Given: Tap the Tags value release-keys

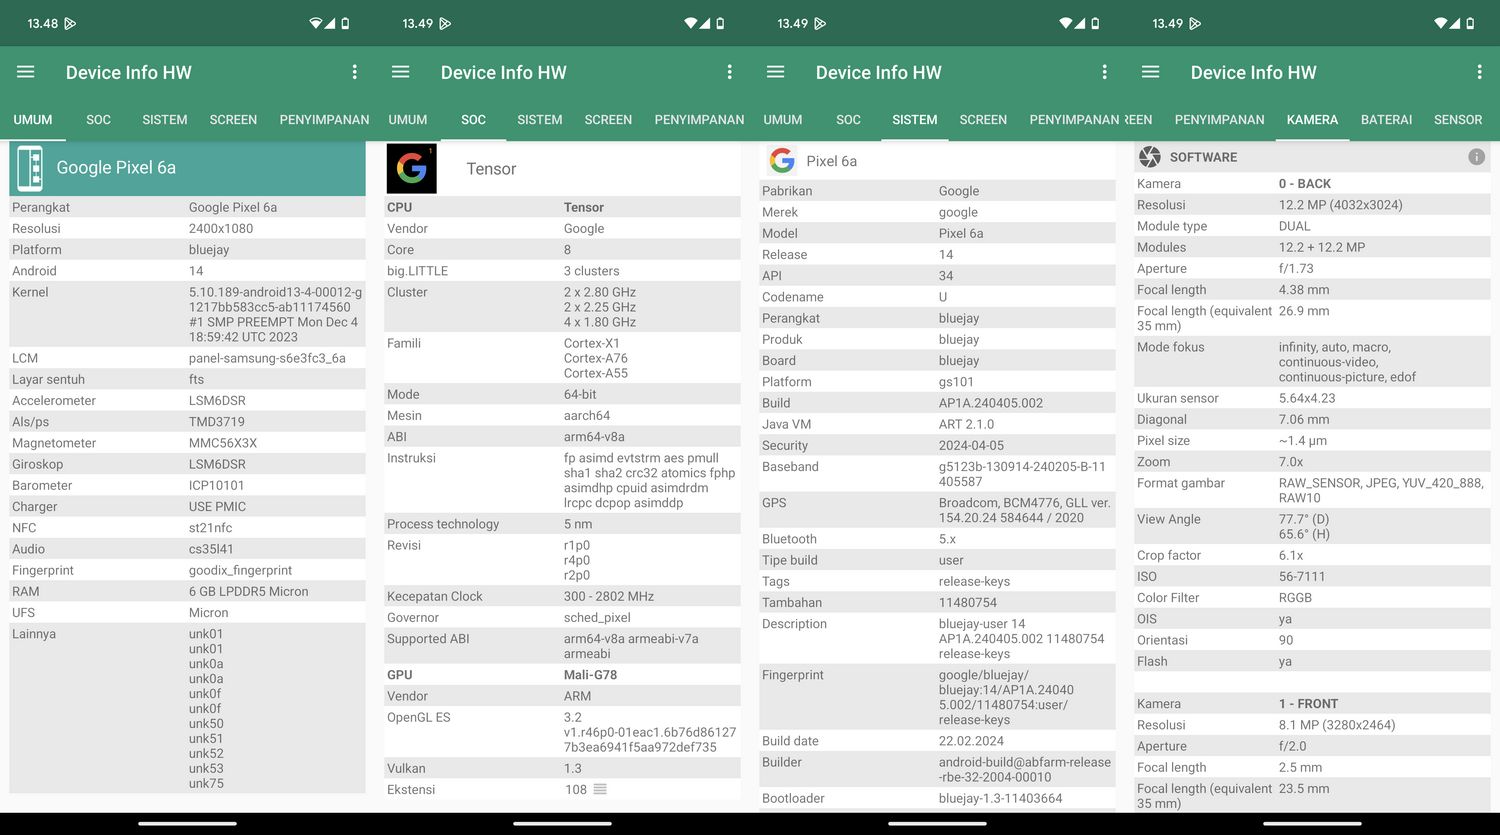Looking at the screenshot, I should click(974, 581).
